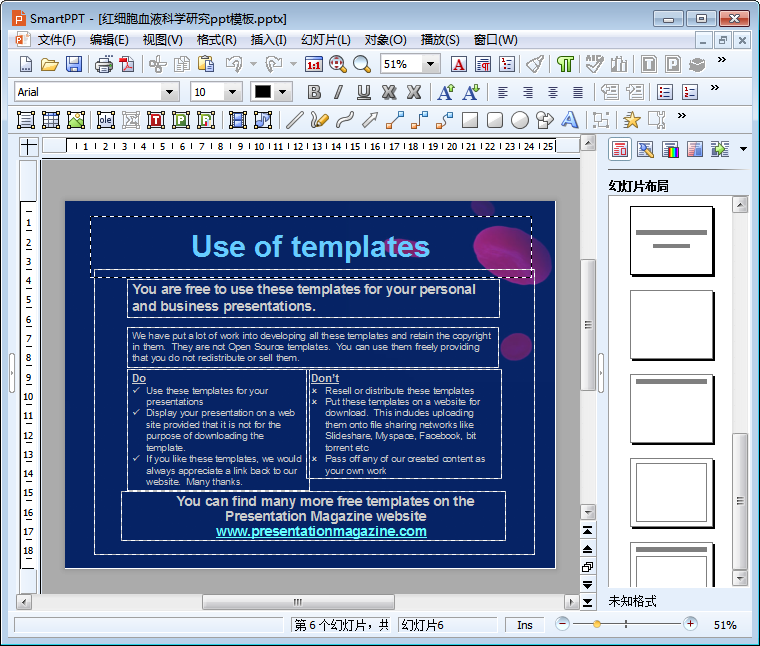760x646 pixels.
Task: Select the blank slide layout thumbnail
Action: (671, 324)
